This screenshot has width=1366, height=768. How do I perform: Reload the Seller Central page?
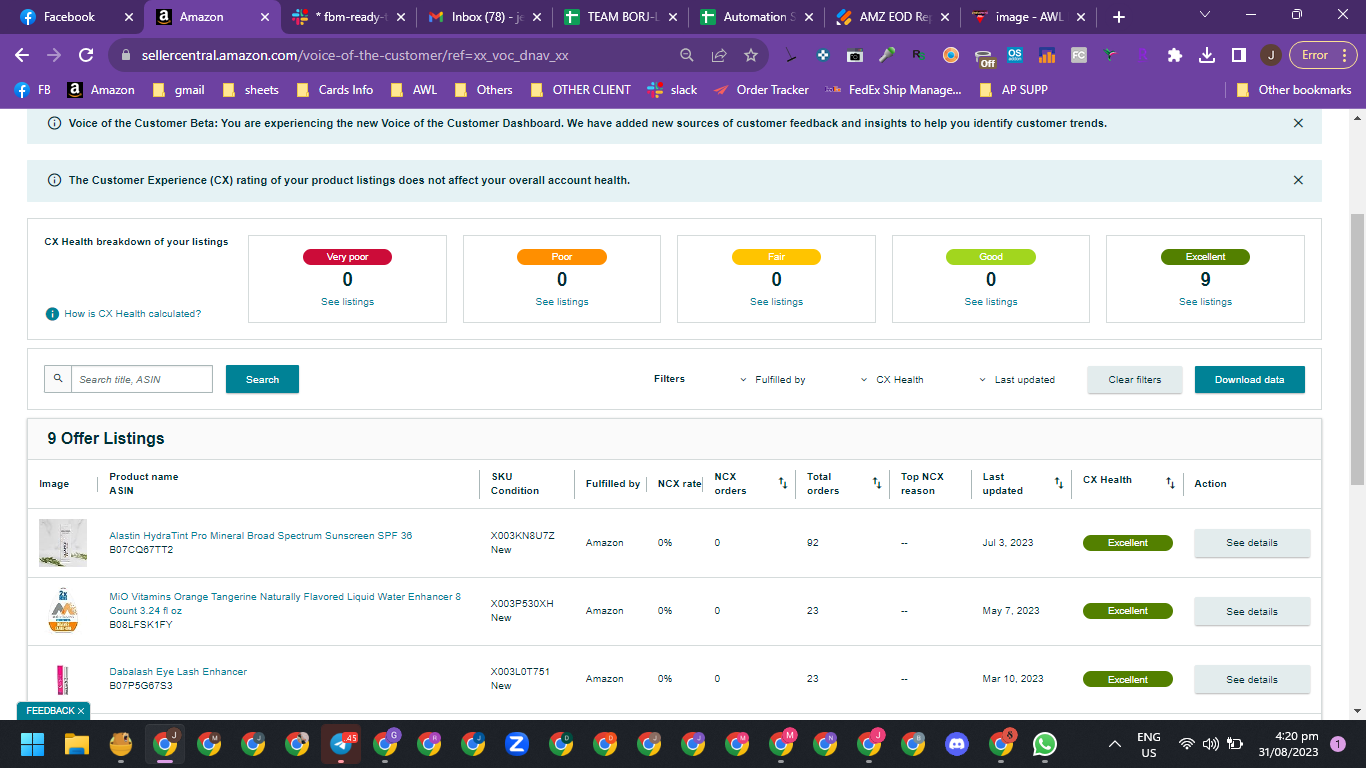tap(86, 55)
